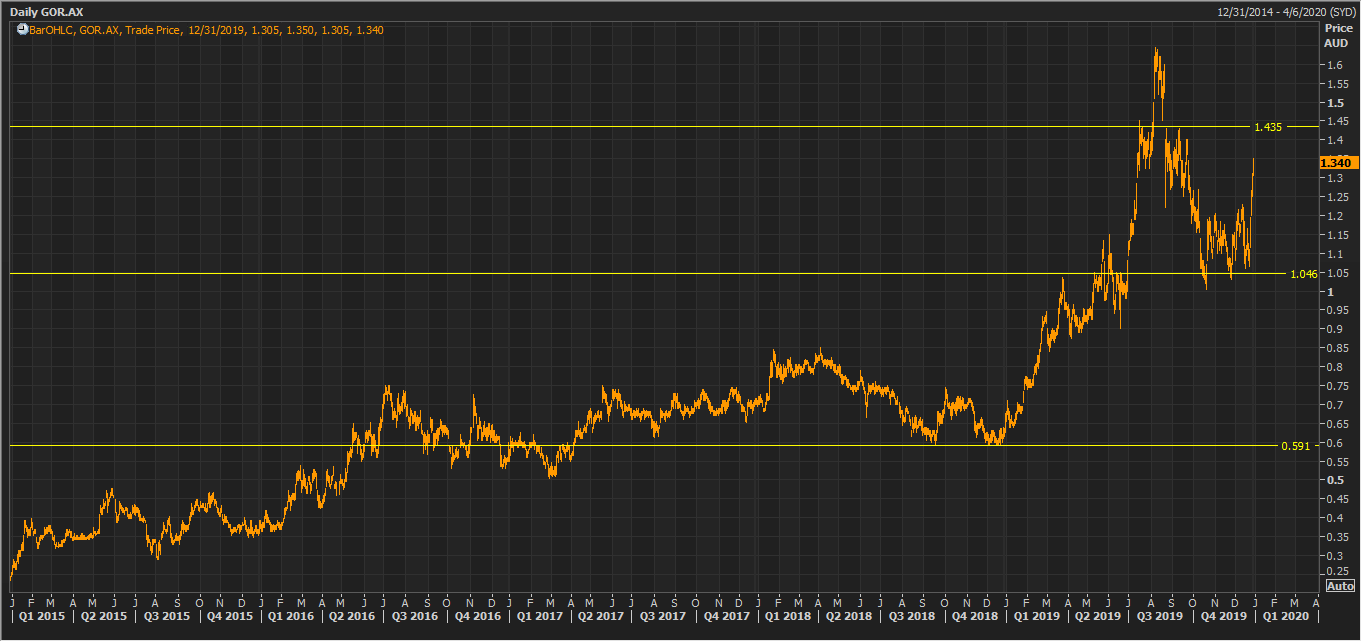Select Q1 2020 on the time axis
This screenshot has width=1362, height=642.
coord(1284,617)
